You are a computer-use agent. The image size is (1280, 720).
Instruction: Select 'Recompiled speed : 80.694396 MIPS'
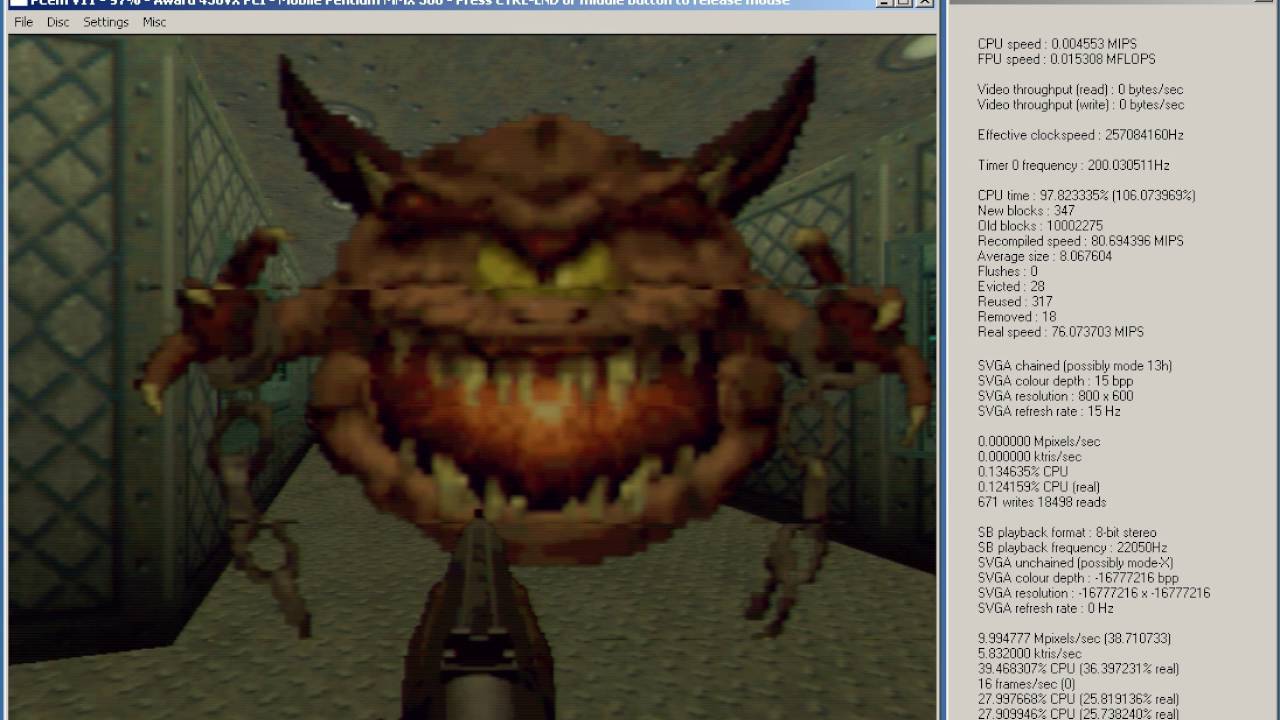click(x=1080, y=241)
